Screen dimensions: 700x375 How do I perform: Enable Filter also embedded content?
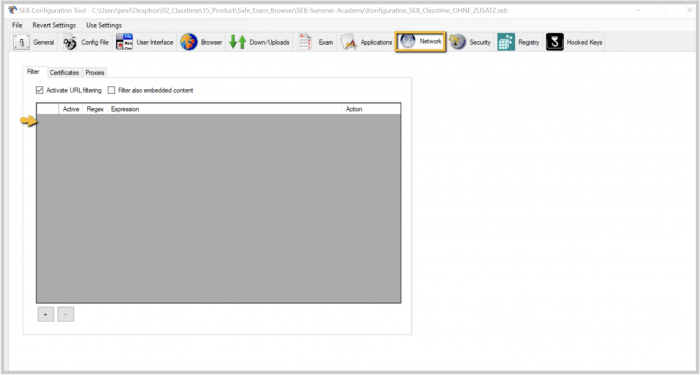(x=112, y=90)
